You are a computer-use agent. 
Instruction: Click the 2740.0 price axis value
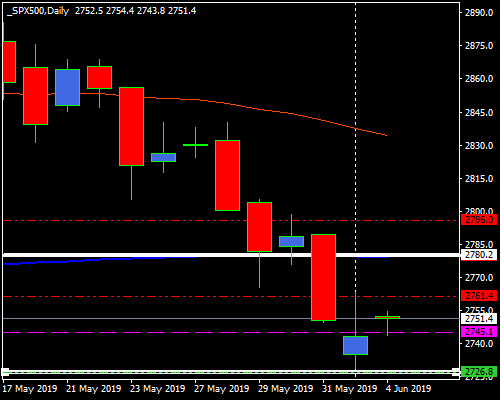[479, 344]
